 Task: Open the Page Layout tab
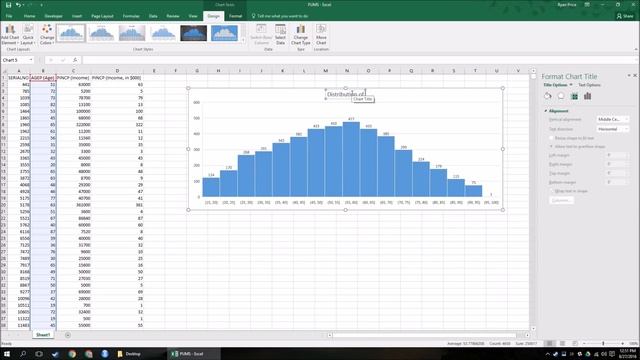102,16
